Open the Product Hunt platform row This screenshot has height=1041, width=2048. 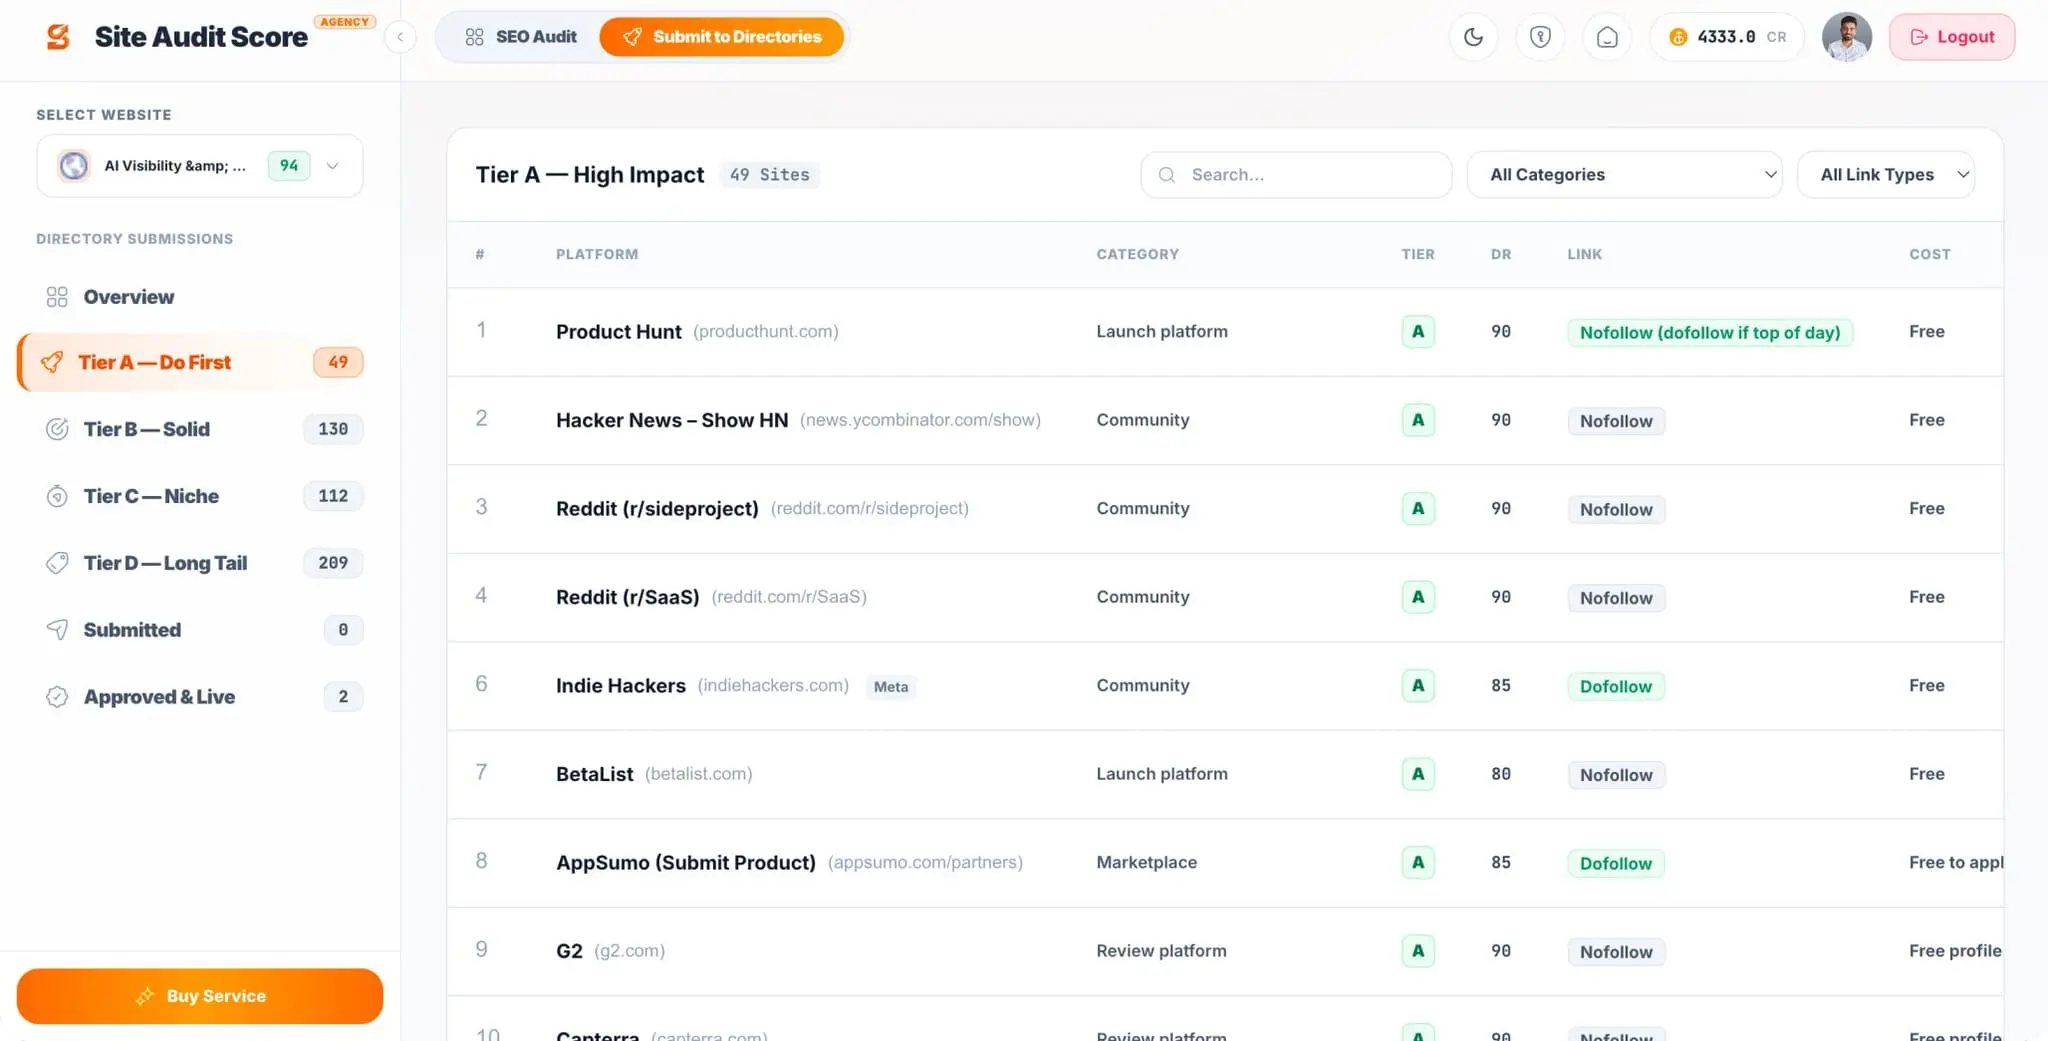(x=1225, y=332)
